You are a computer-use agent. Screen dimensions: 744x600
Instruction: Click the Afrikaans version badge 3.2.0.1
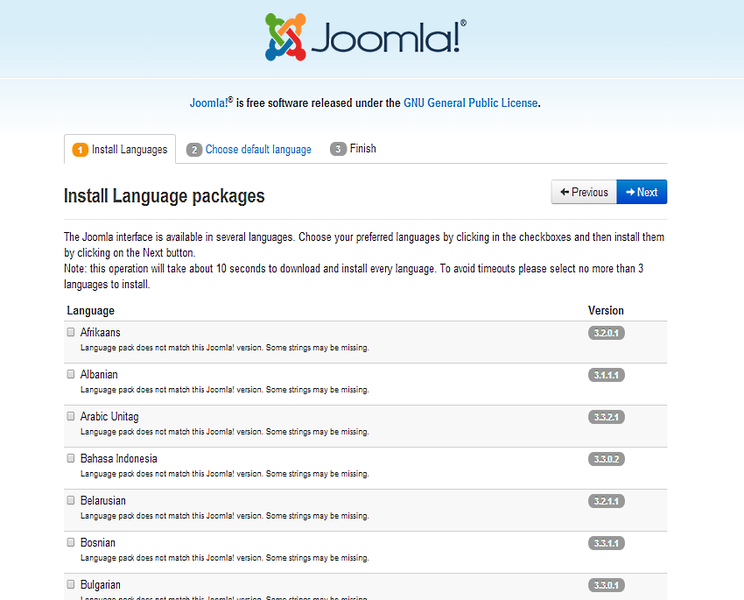(x=606, y=333)
